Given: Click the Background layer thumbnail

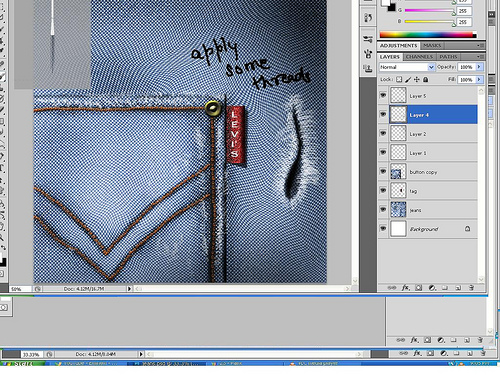Looking at the screenshot, I should pyautogui.click(x=398, y=229).
